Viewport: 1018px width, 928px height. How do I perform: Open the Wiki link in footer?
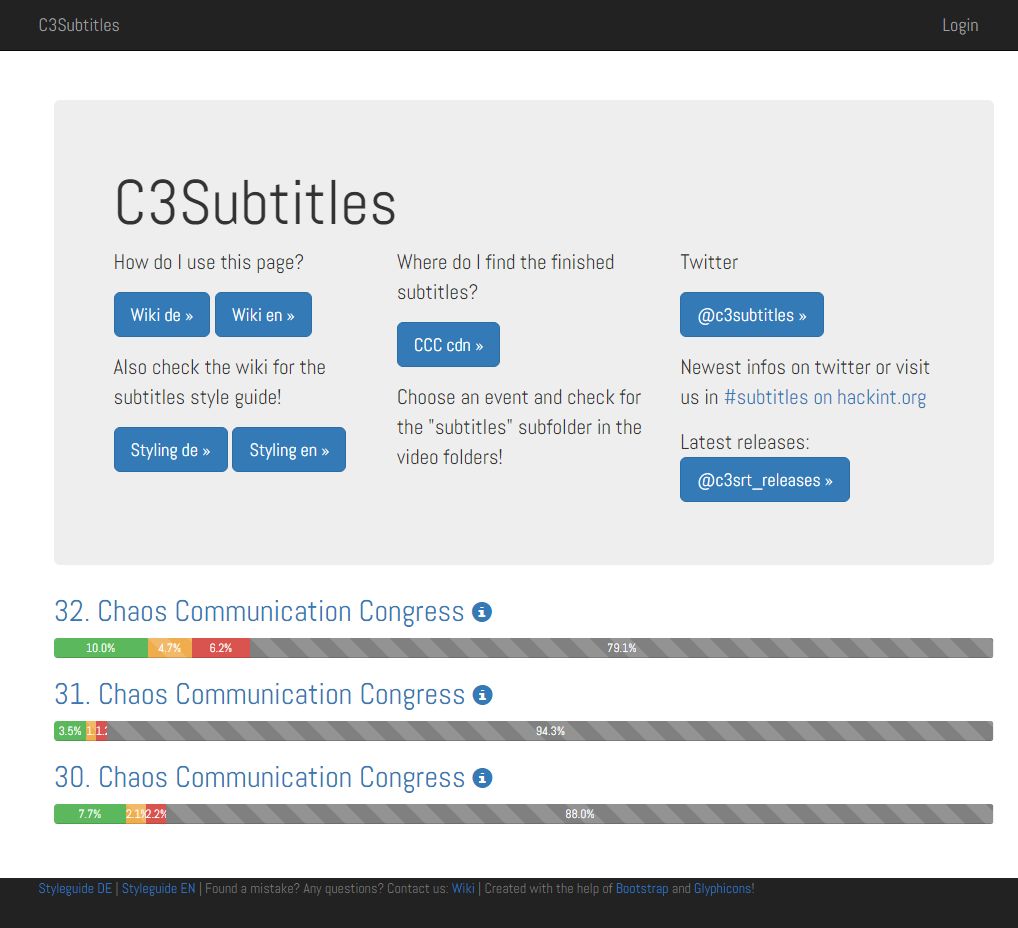coord(463,888)
